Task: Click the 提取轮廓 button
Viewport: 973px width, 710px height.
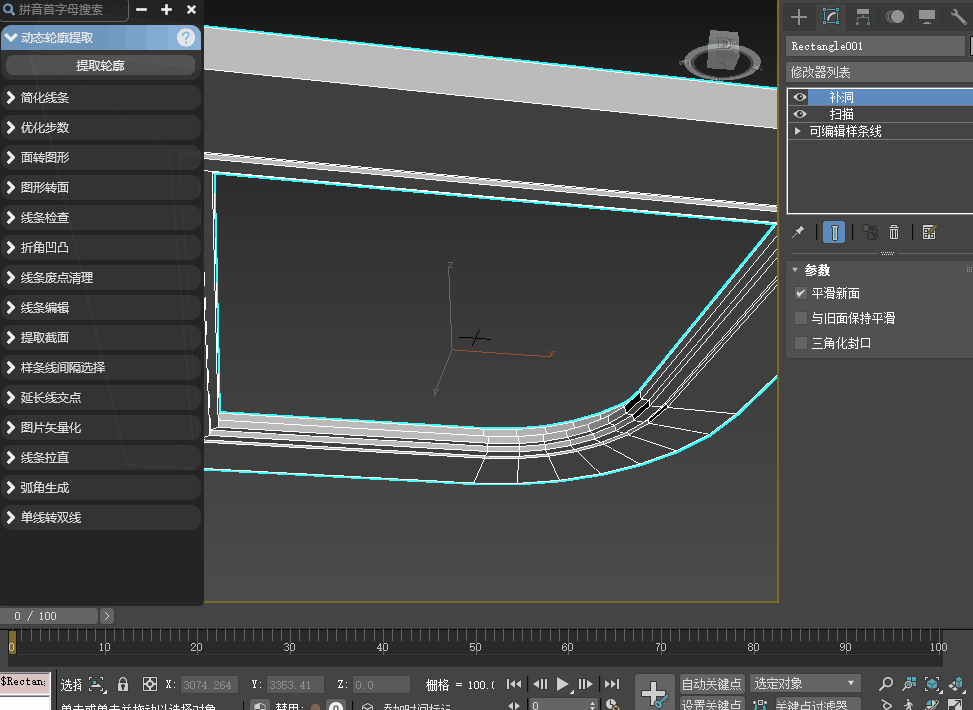Action: coord(101,65)
